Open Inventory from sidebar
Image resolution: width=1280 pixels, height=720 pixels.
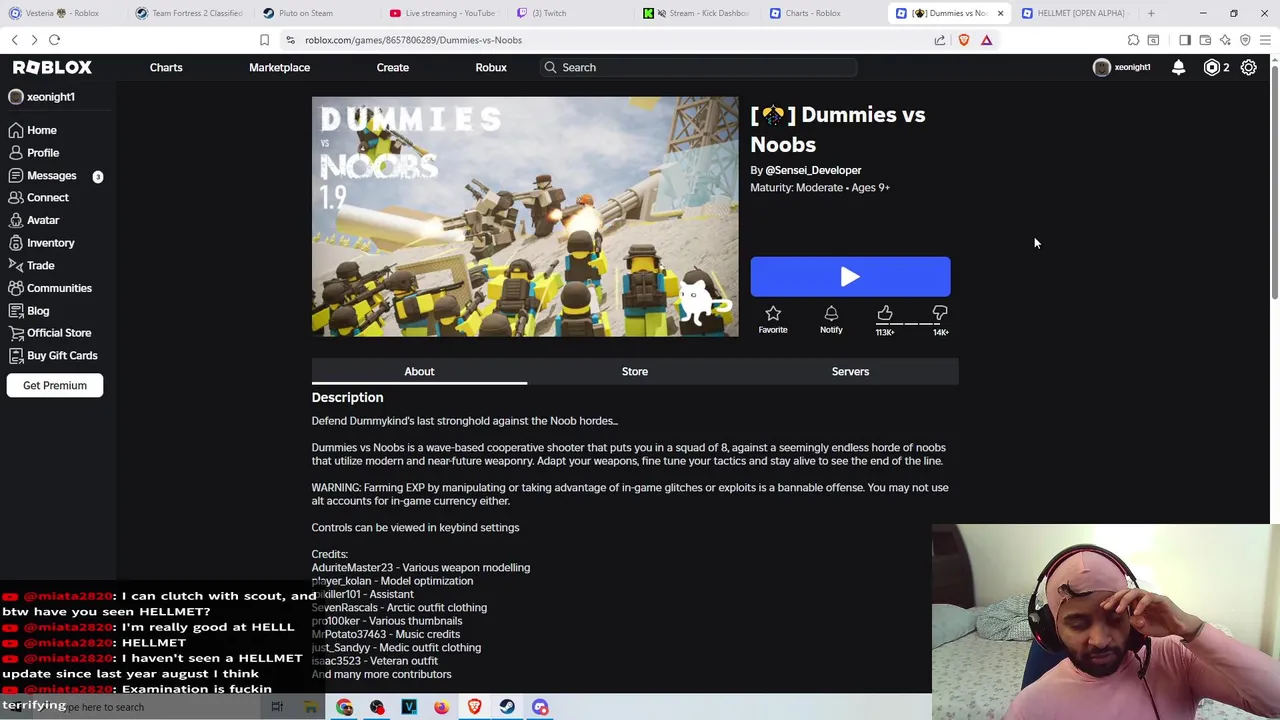(x=41, y=243)
